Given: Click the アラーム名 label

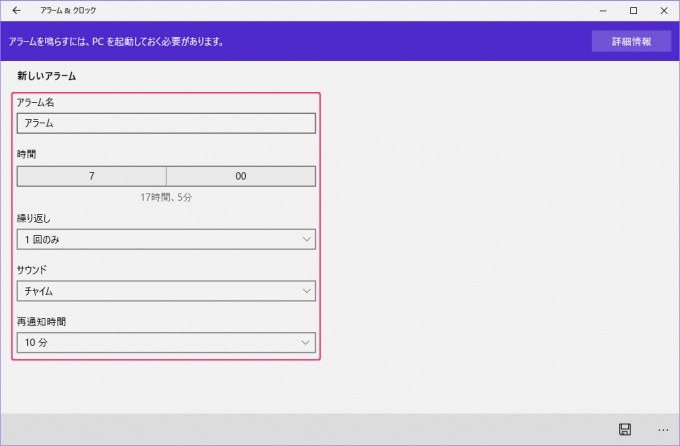Looking at the screenshot, I should click(x=36, y=102).
